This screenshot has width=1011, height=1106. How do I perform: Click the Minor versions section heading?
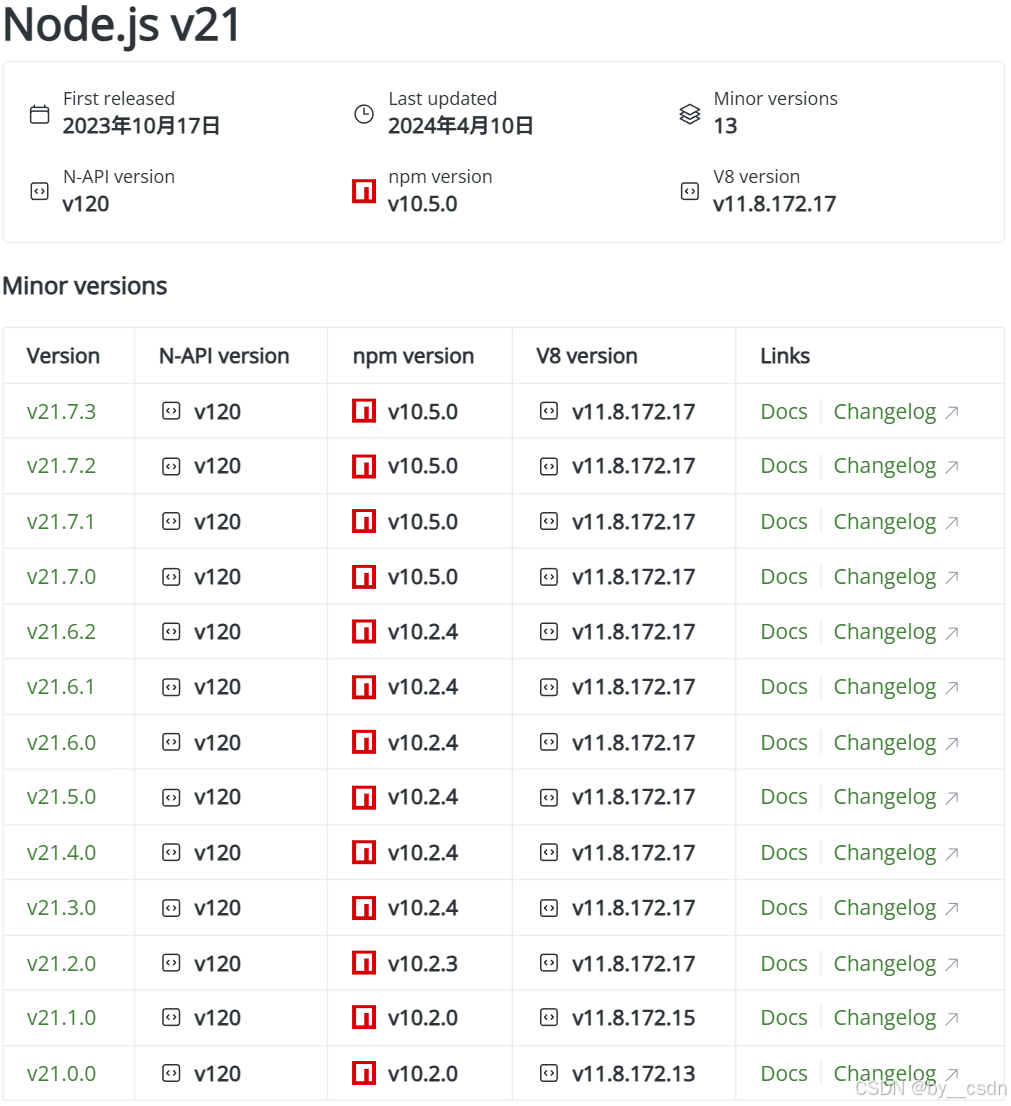(x=85, y=286)
